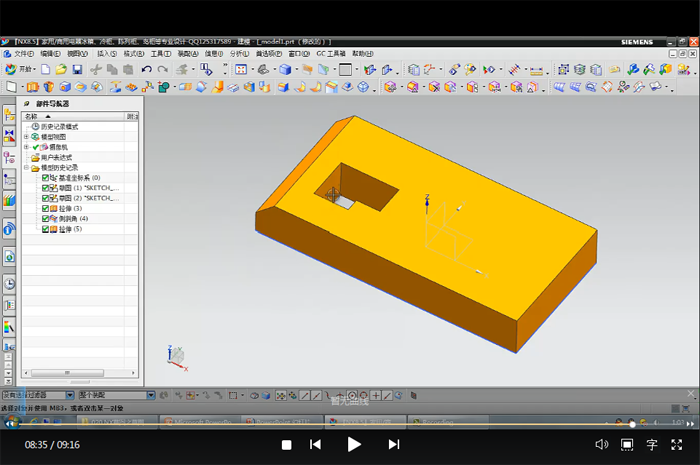Screen dimensions: 700x465
Task: Open the History clock tab in the sidebar
Action: (x=9, y=283)
